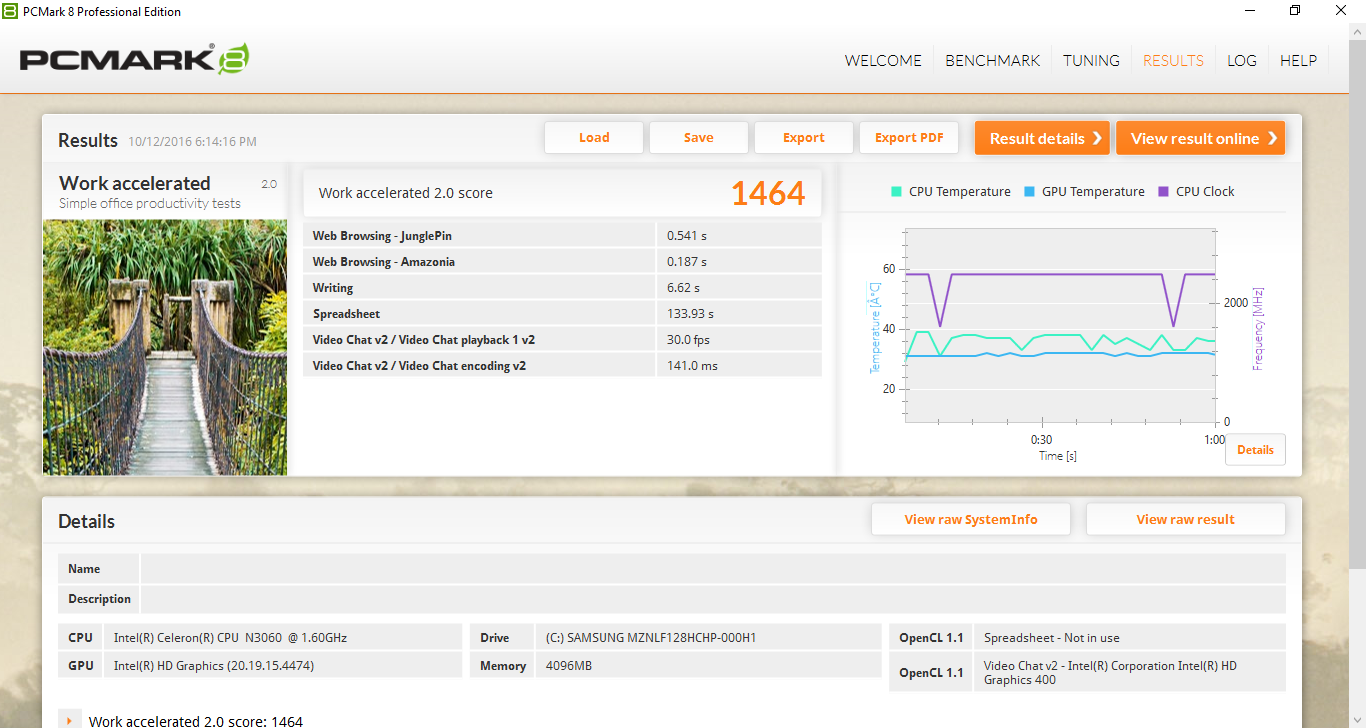Click the SAMSUNG drive text
This screenshot has height=728, width=1366.
point(651,637)
